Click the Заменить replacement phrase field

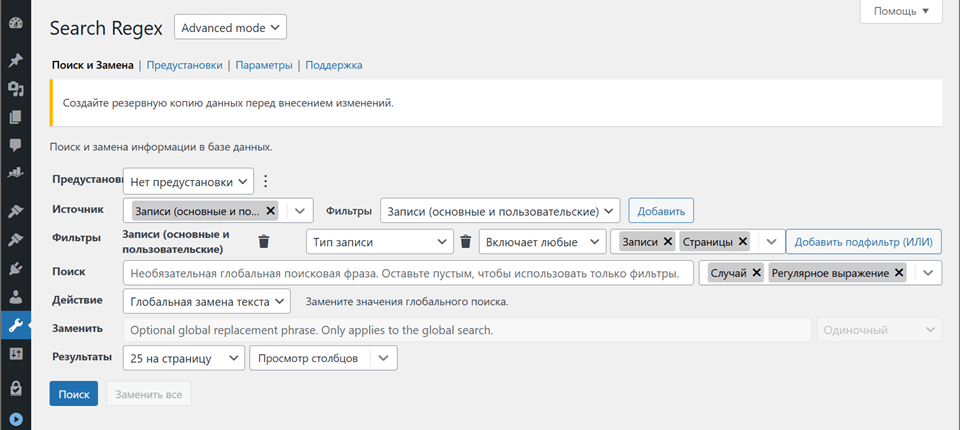(467, 330)
